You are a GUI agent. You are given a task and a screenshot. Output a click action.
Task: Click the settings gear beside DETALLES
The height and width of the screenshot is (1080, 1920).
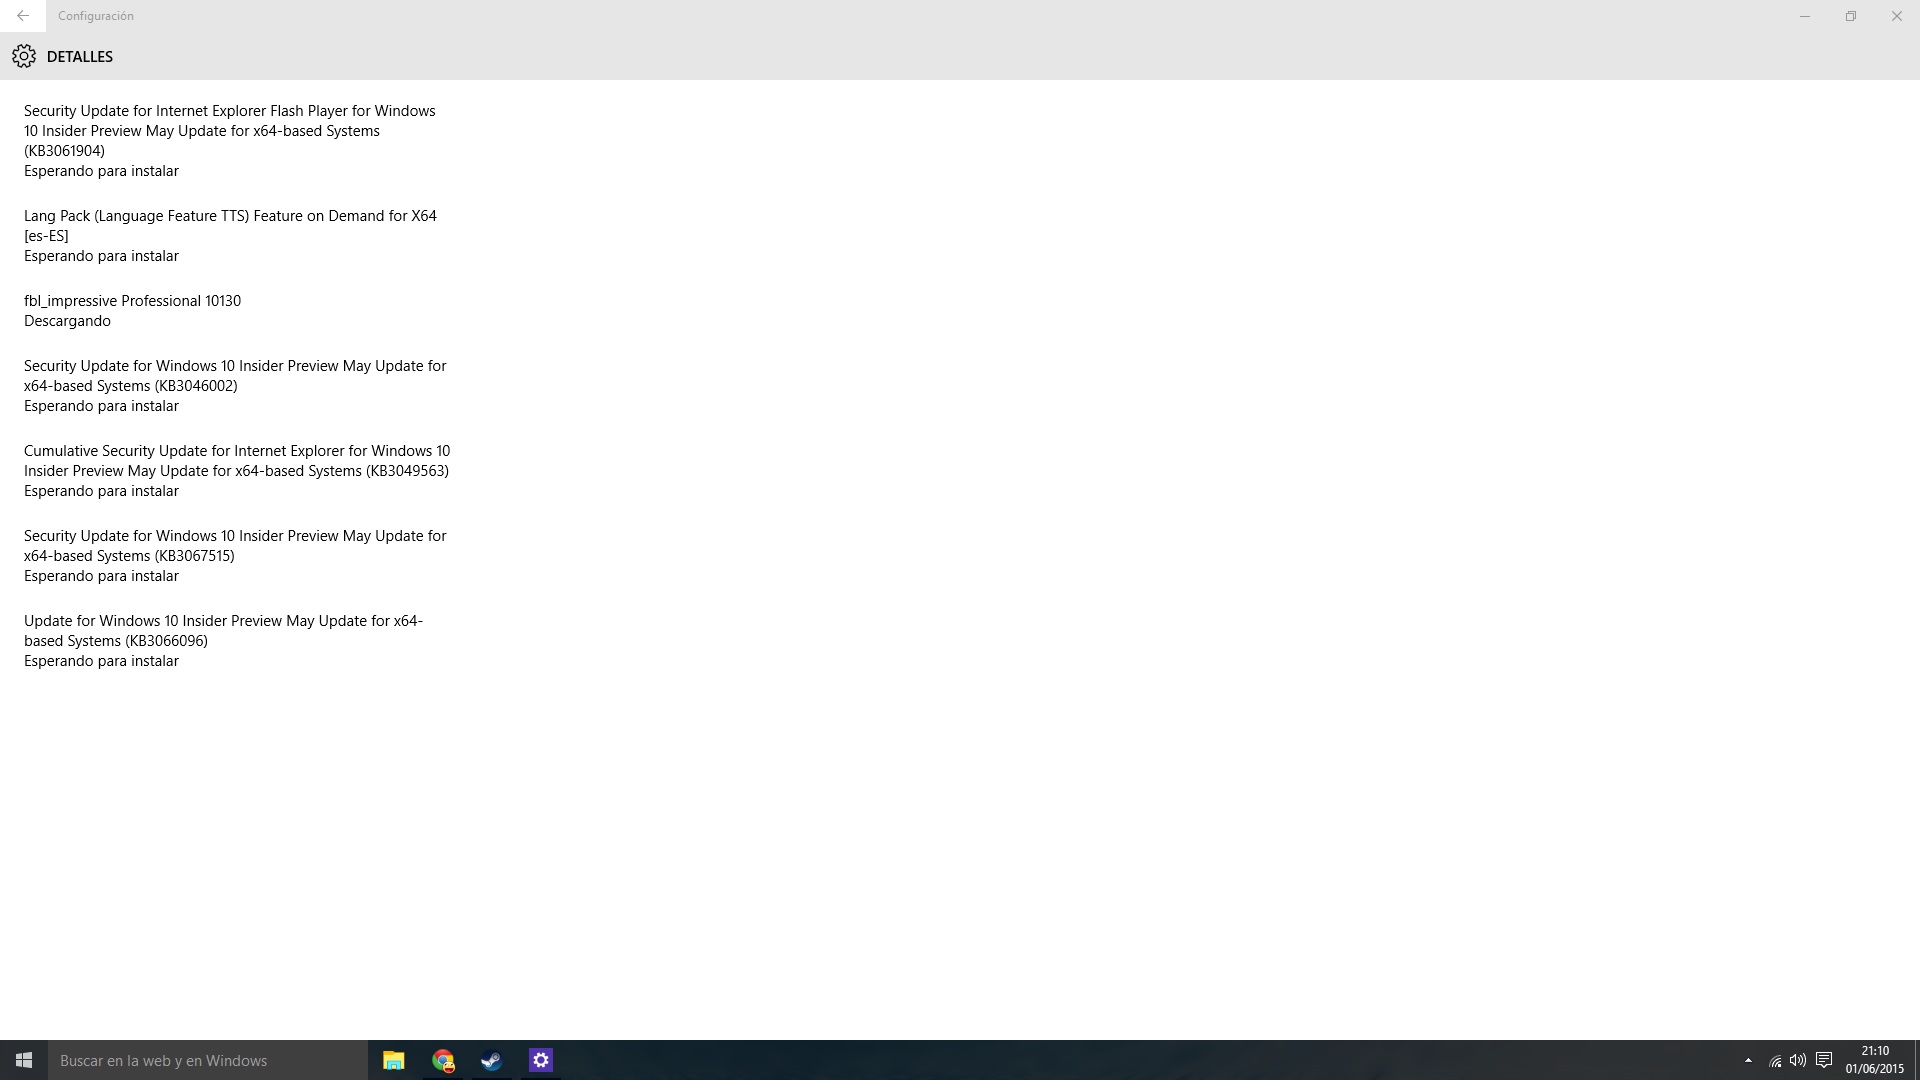click(24, 57)
